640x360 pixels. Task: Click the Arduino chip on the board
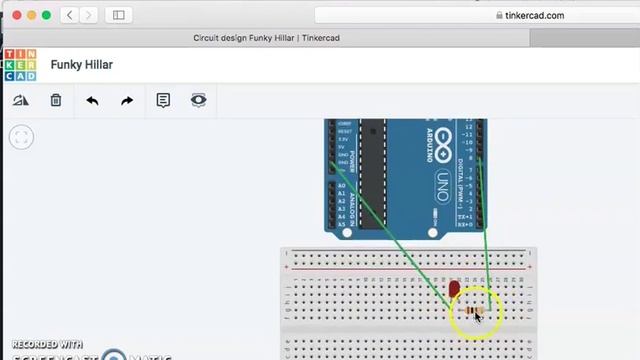coord(373,174)
